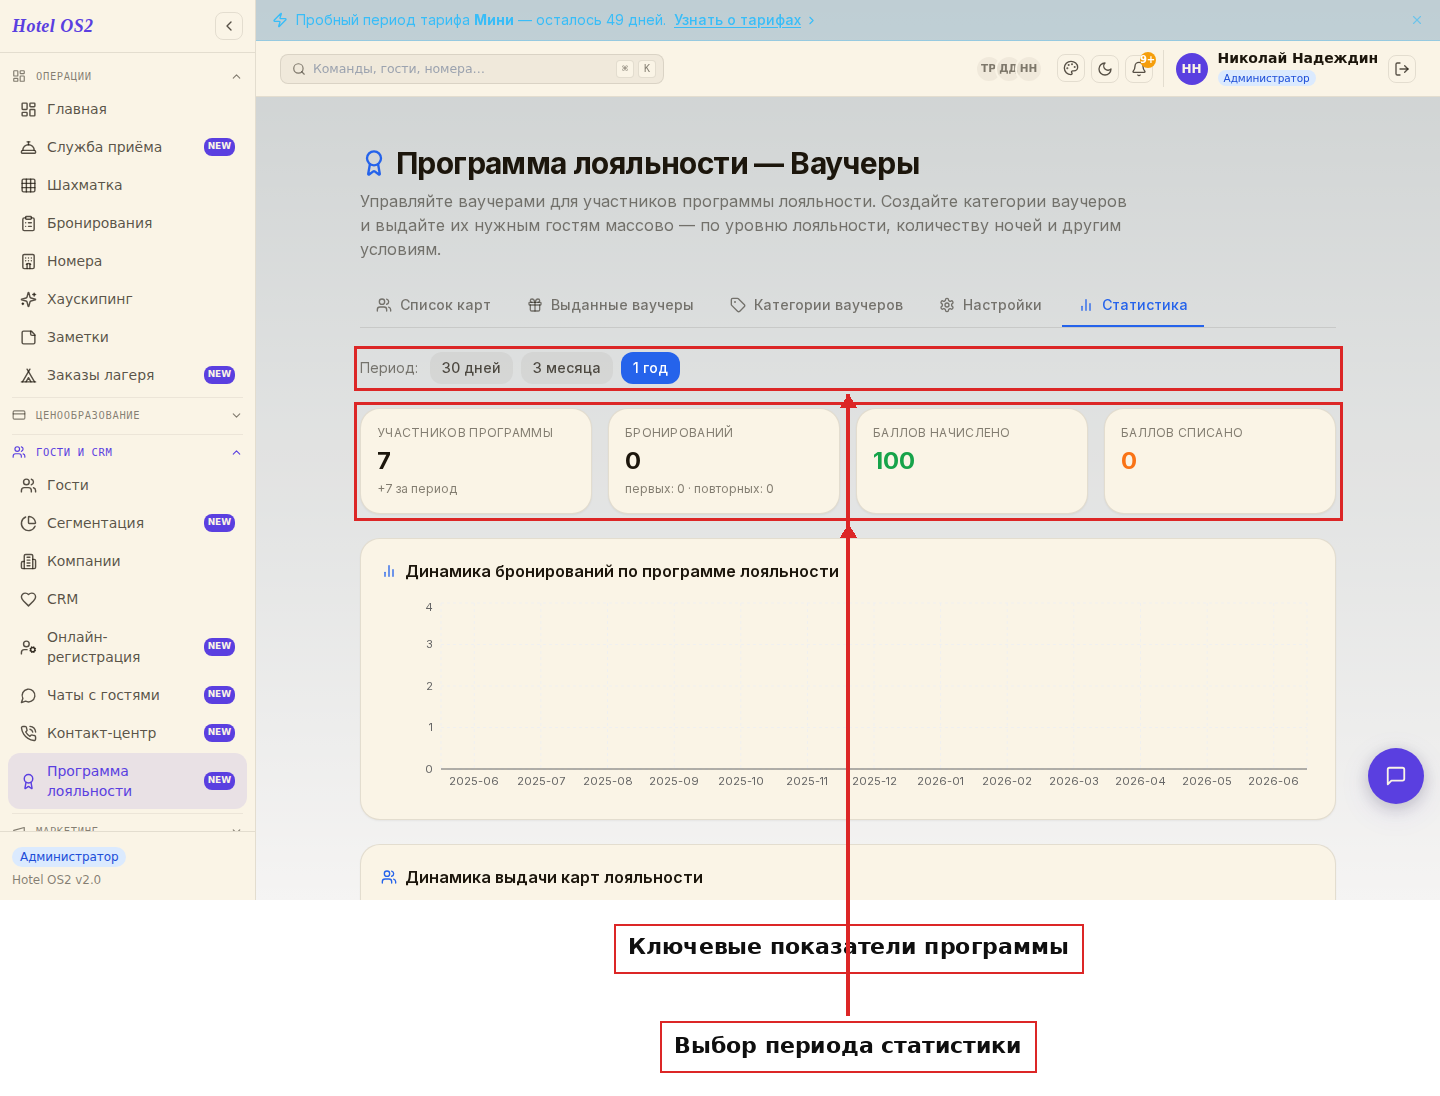Screen dimensions: 1440x1096
Task: Click the НН user avatar
Action: pyautogui.click(x=1191, y=69)
